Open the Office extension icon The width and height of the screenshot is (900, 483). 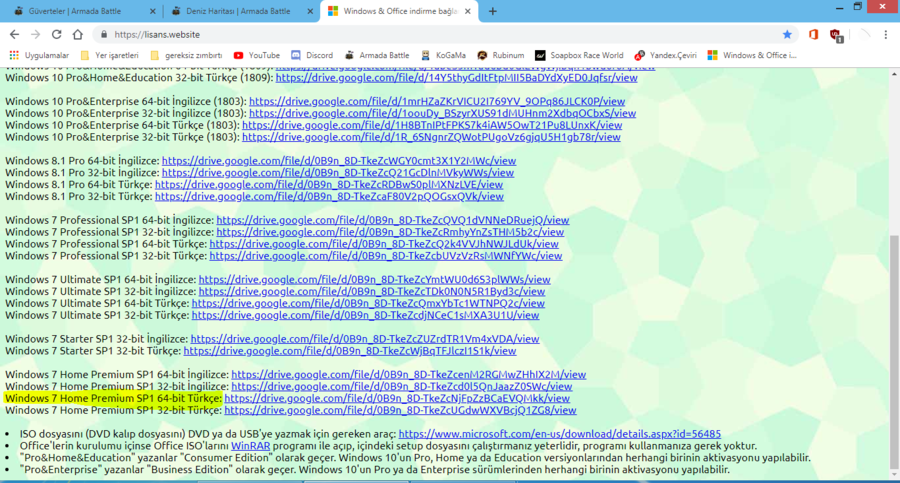pyautogui.click(x=813, y=34)
